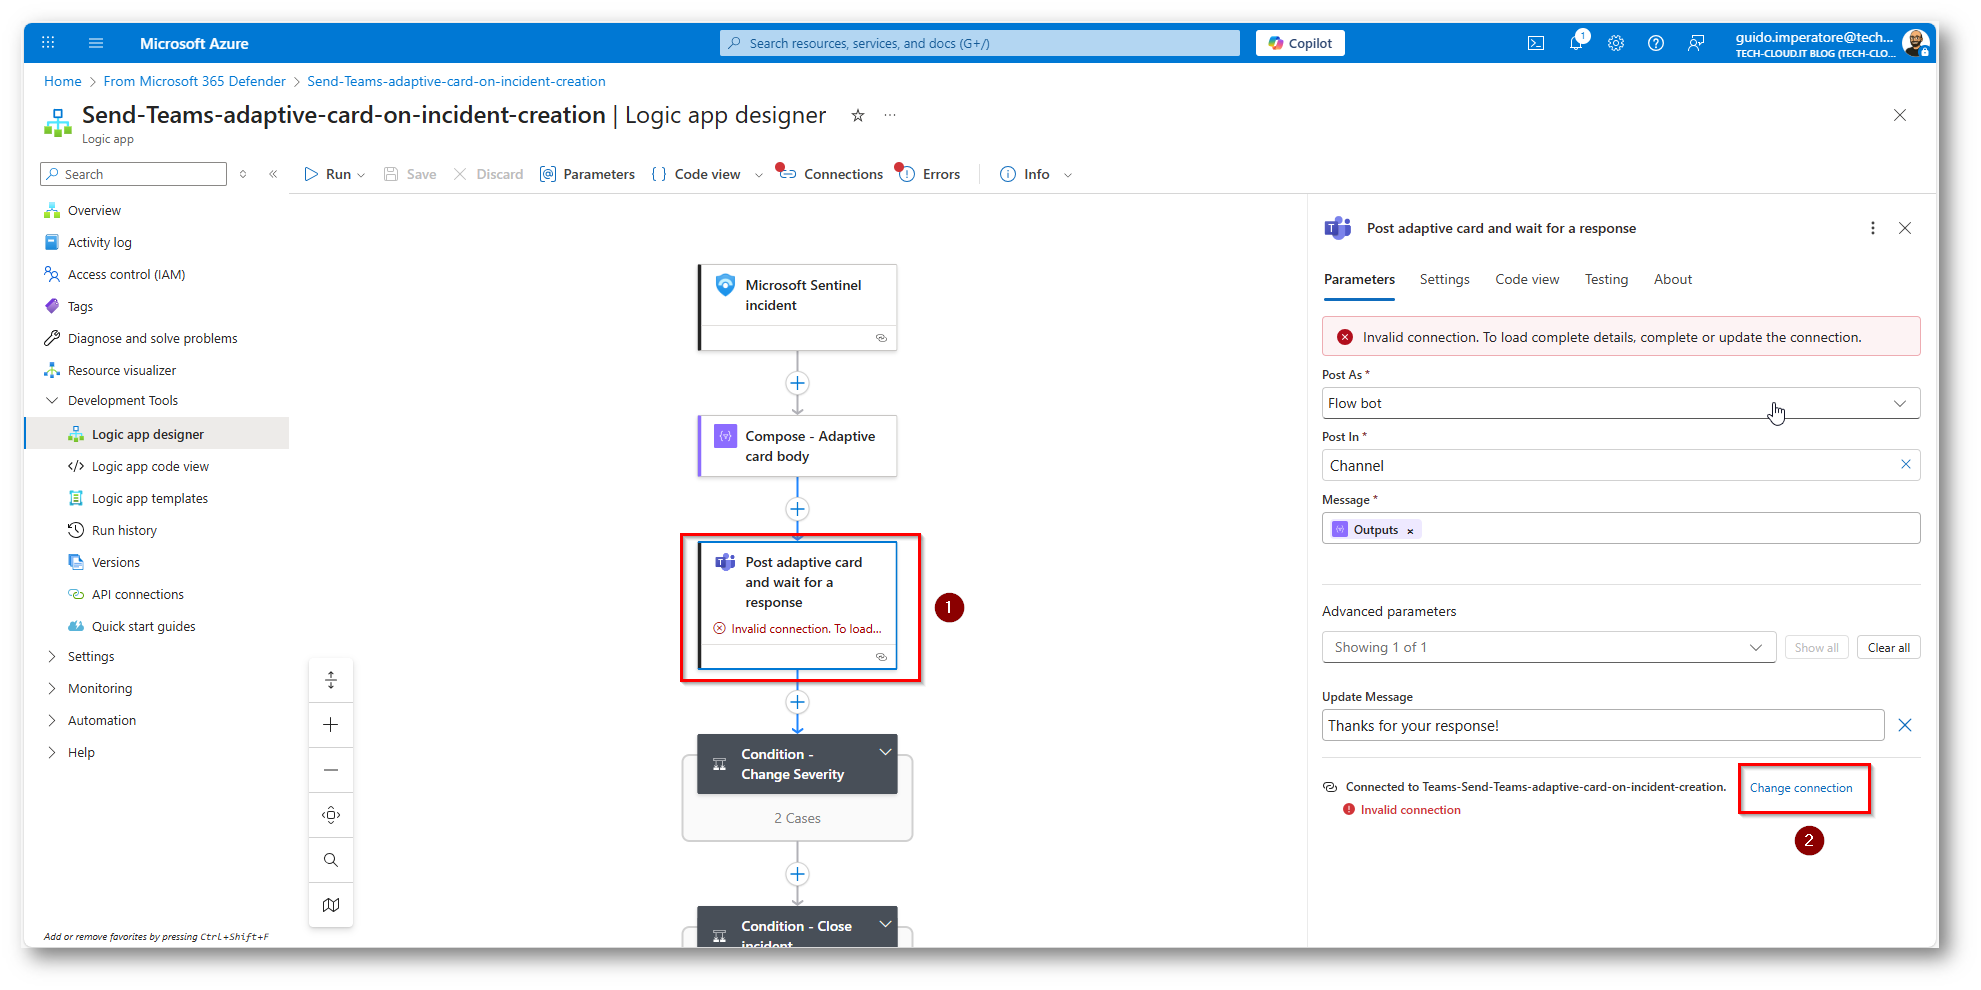Switch to the About tab

pyautogui.click(x=1673, y=279)
